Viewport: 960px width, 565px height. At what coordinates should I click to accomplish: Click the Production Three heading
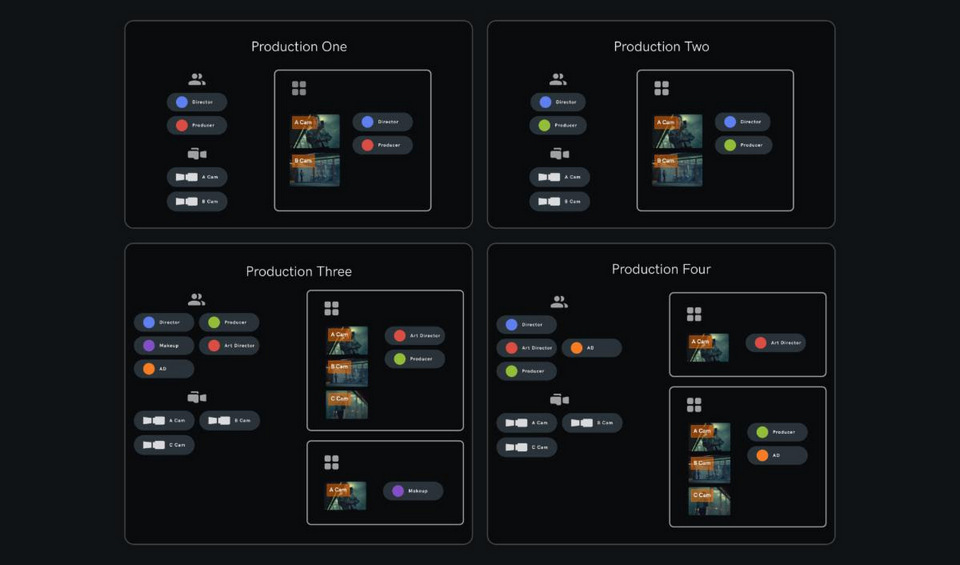298,271
